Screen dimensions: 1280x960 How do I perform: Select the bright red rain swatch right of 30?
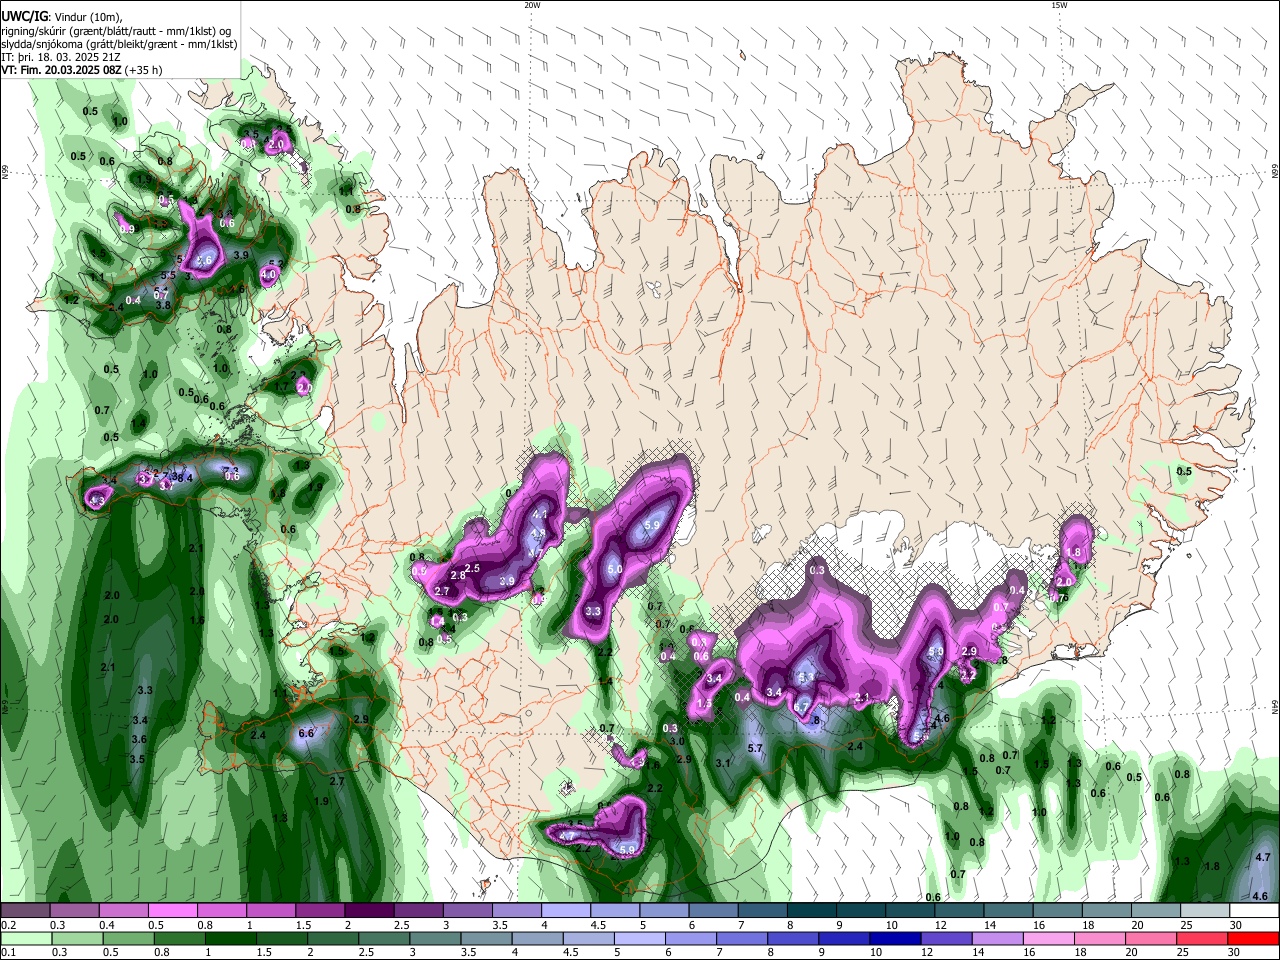tap(1252, 938)
